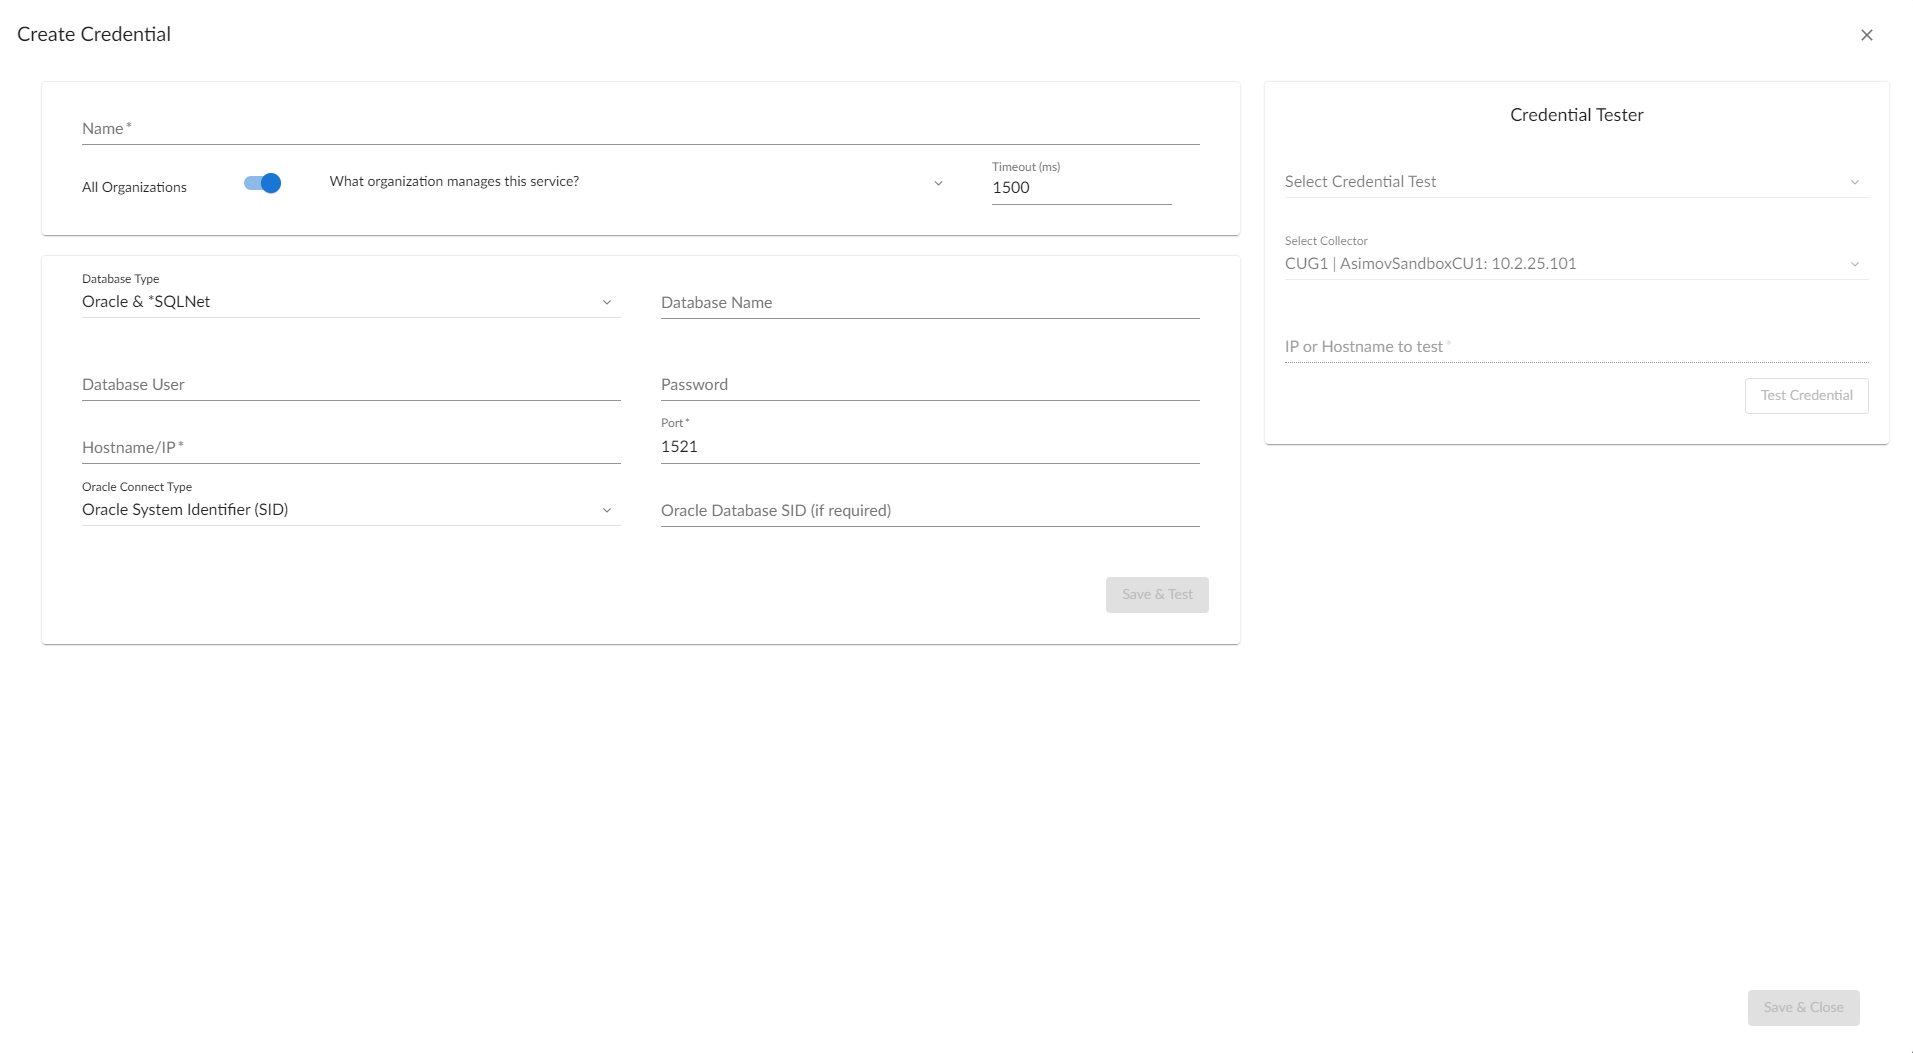Screen dimensions: 1913x1053
Task: Click the Database User field
Action: tap(350, 385)
